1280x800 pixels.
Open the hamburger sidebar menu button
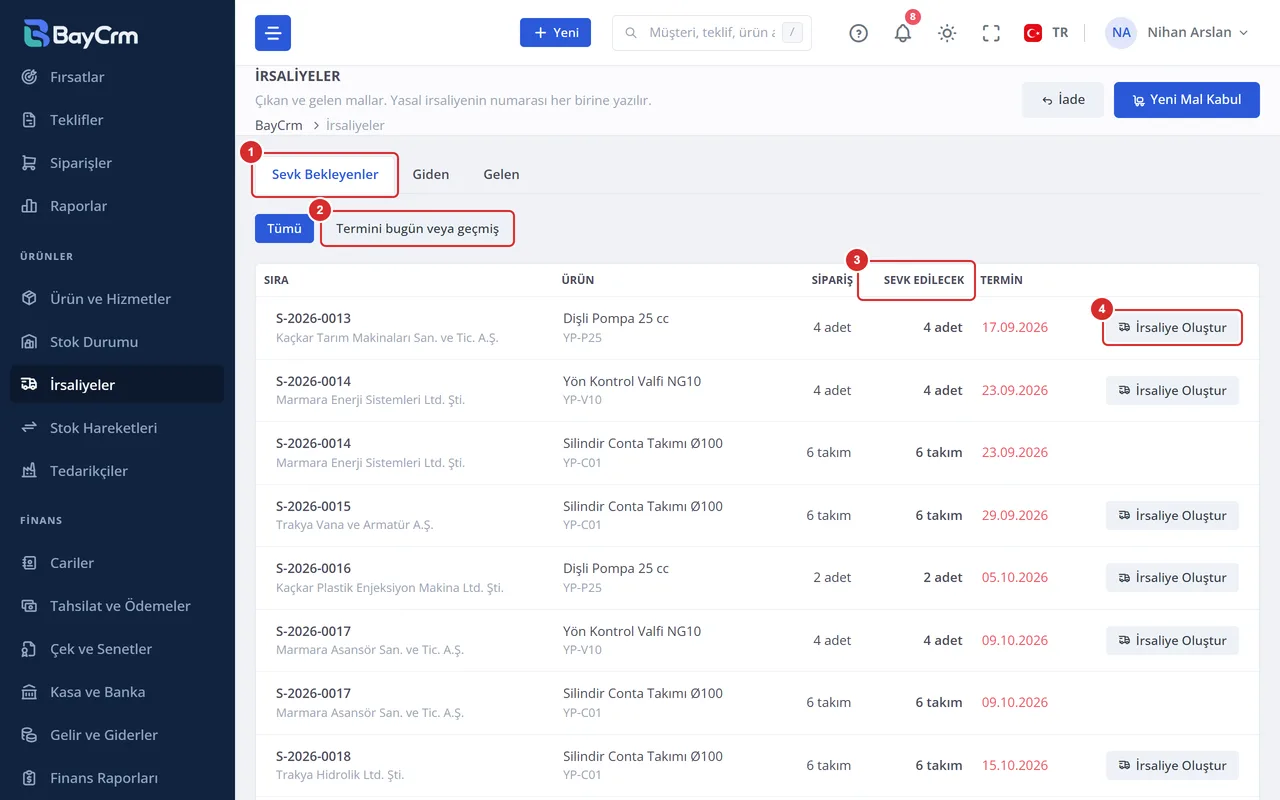[x=273, y=33]
